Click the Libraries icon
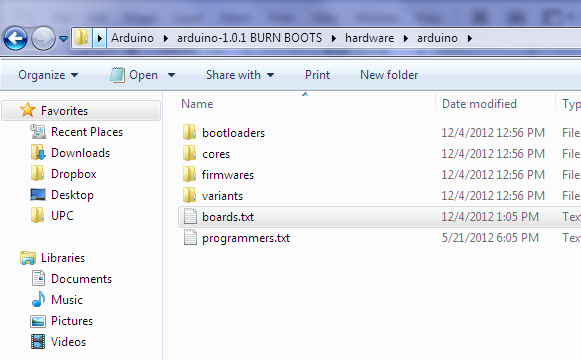 point(28,258)
